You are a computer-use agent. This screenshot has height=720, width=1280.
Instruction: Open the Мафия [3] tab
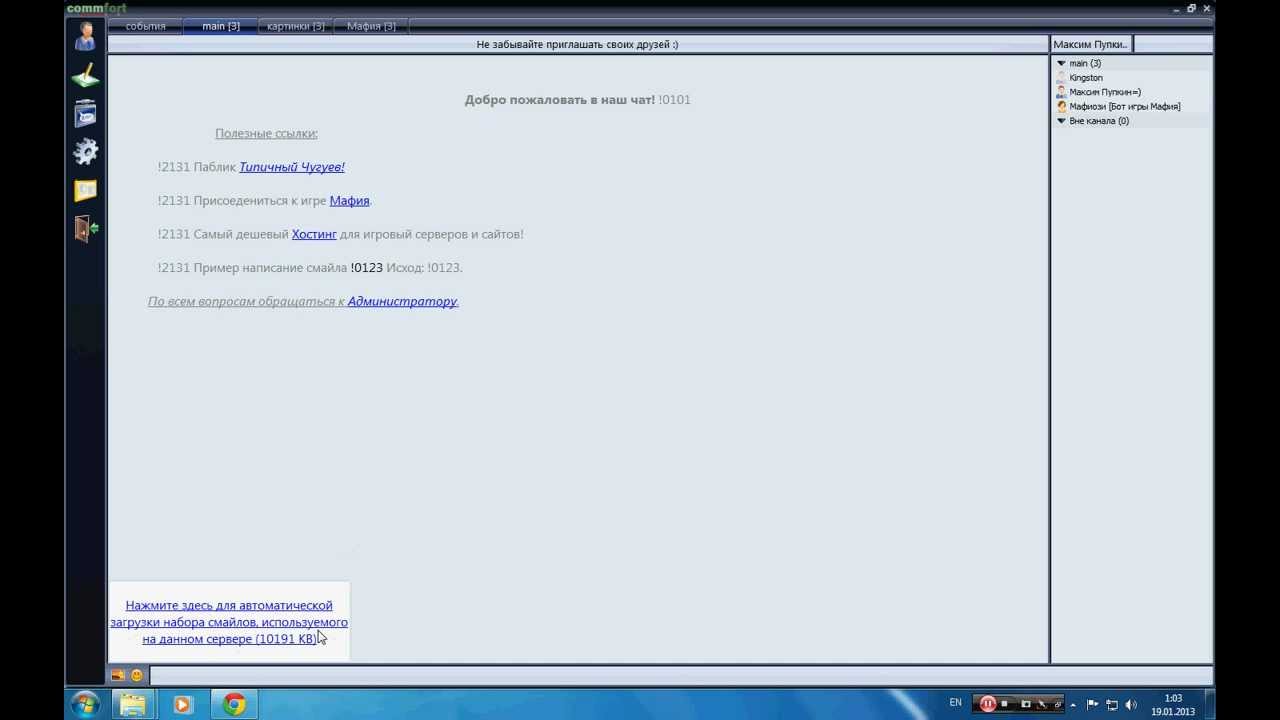point(371,26)
